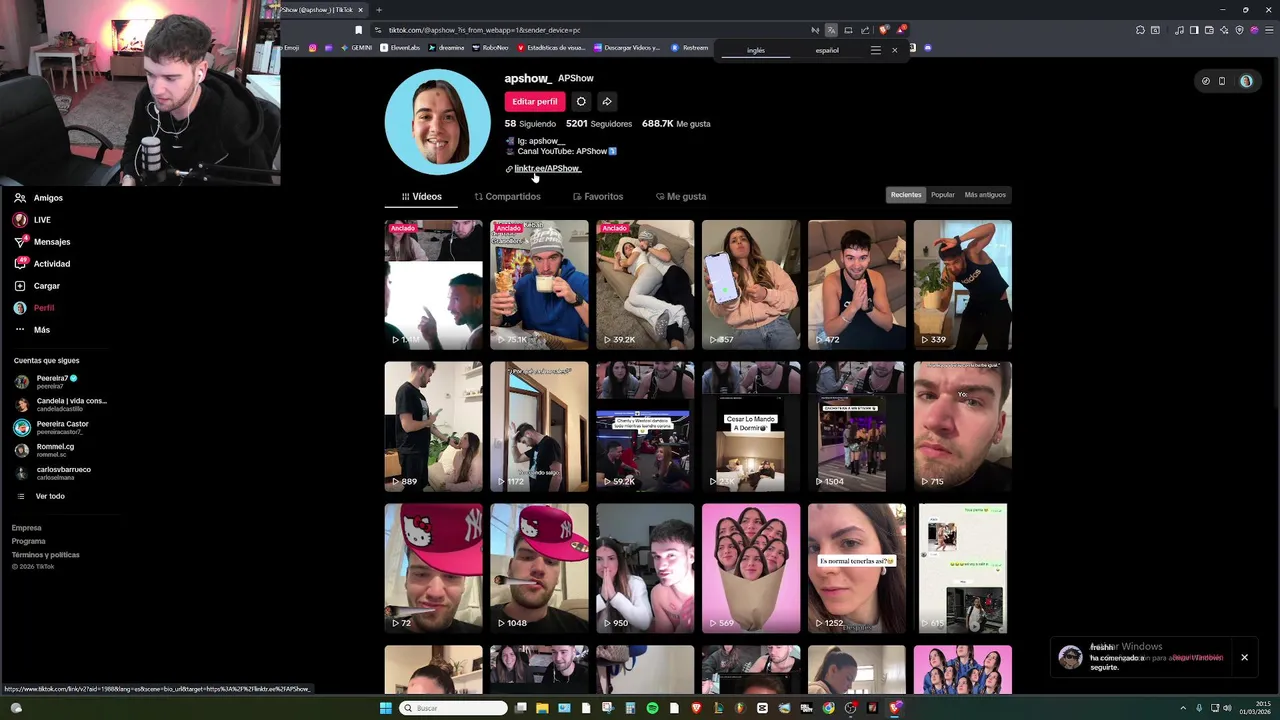Sort videos by Recientes
1280x720 pixels.
coord(906,195)
